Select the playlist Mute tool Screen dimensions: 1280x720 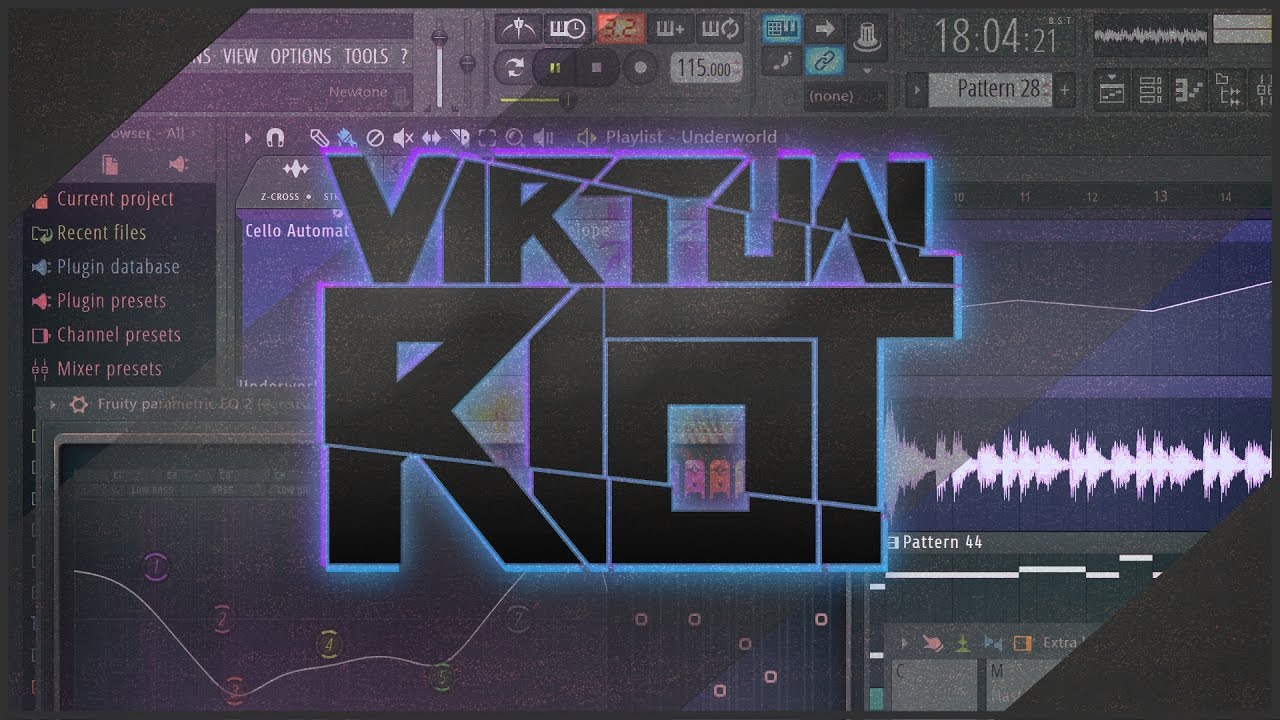[403, 137]
